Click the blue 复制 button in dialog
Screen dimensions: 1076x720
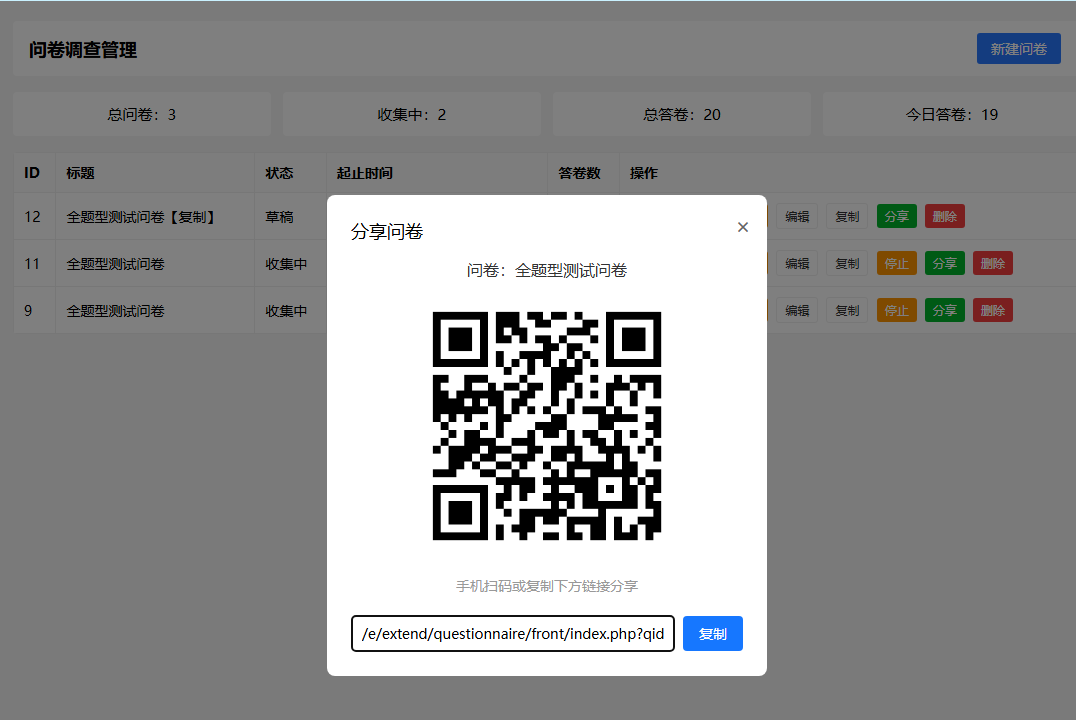(x=712, y=634)
